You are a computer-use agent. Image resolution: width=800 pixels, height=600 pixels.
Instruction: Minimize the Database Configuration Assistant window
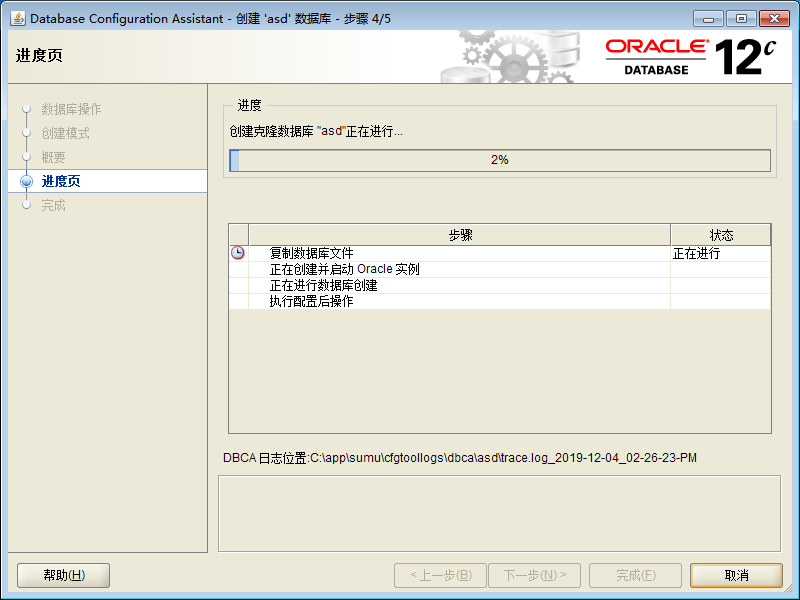pos(708,19)
